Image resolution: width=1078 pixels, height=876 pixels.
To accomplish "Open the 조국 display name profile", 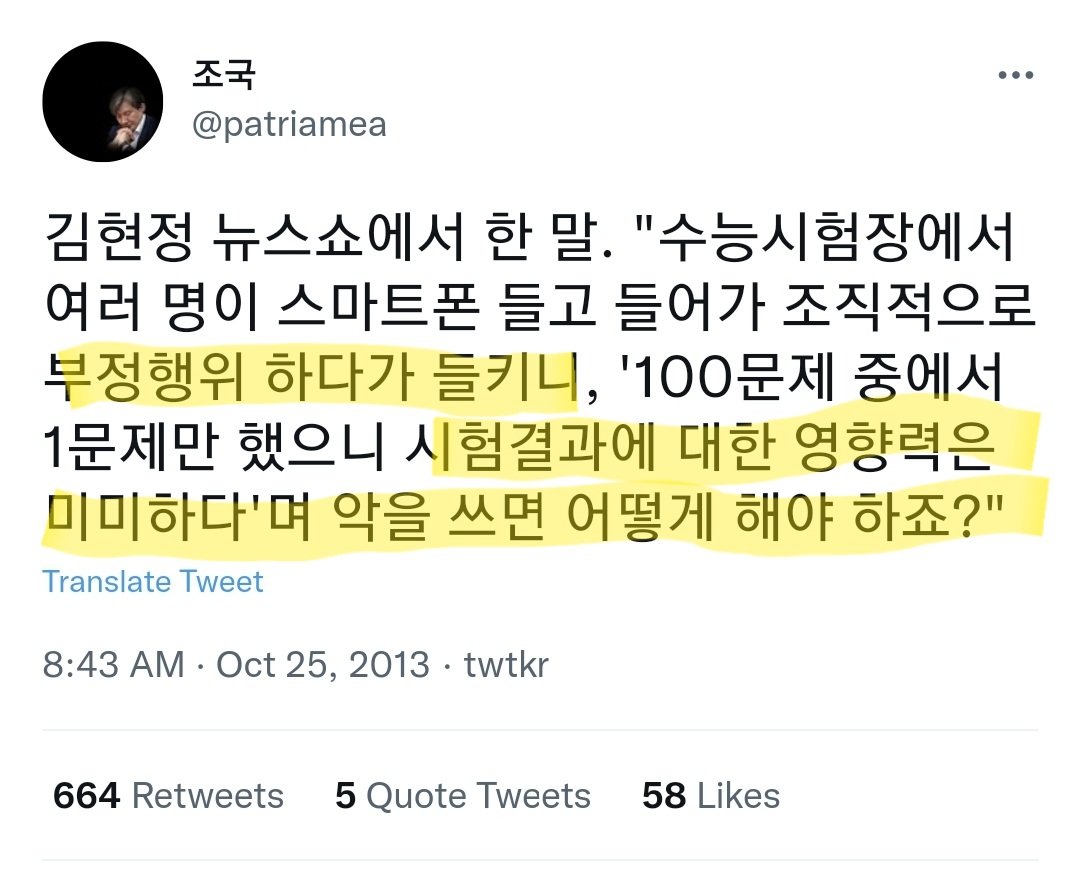I will (224, 74).
